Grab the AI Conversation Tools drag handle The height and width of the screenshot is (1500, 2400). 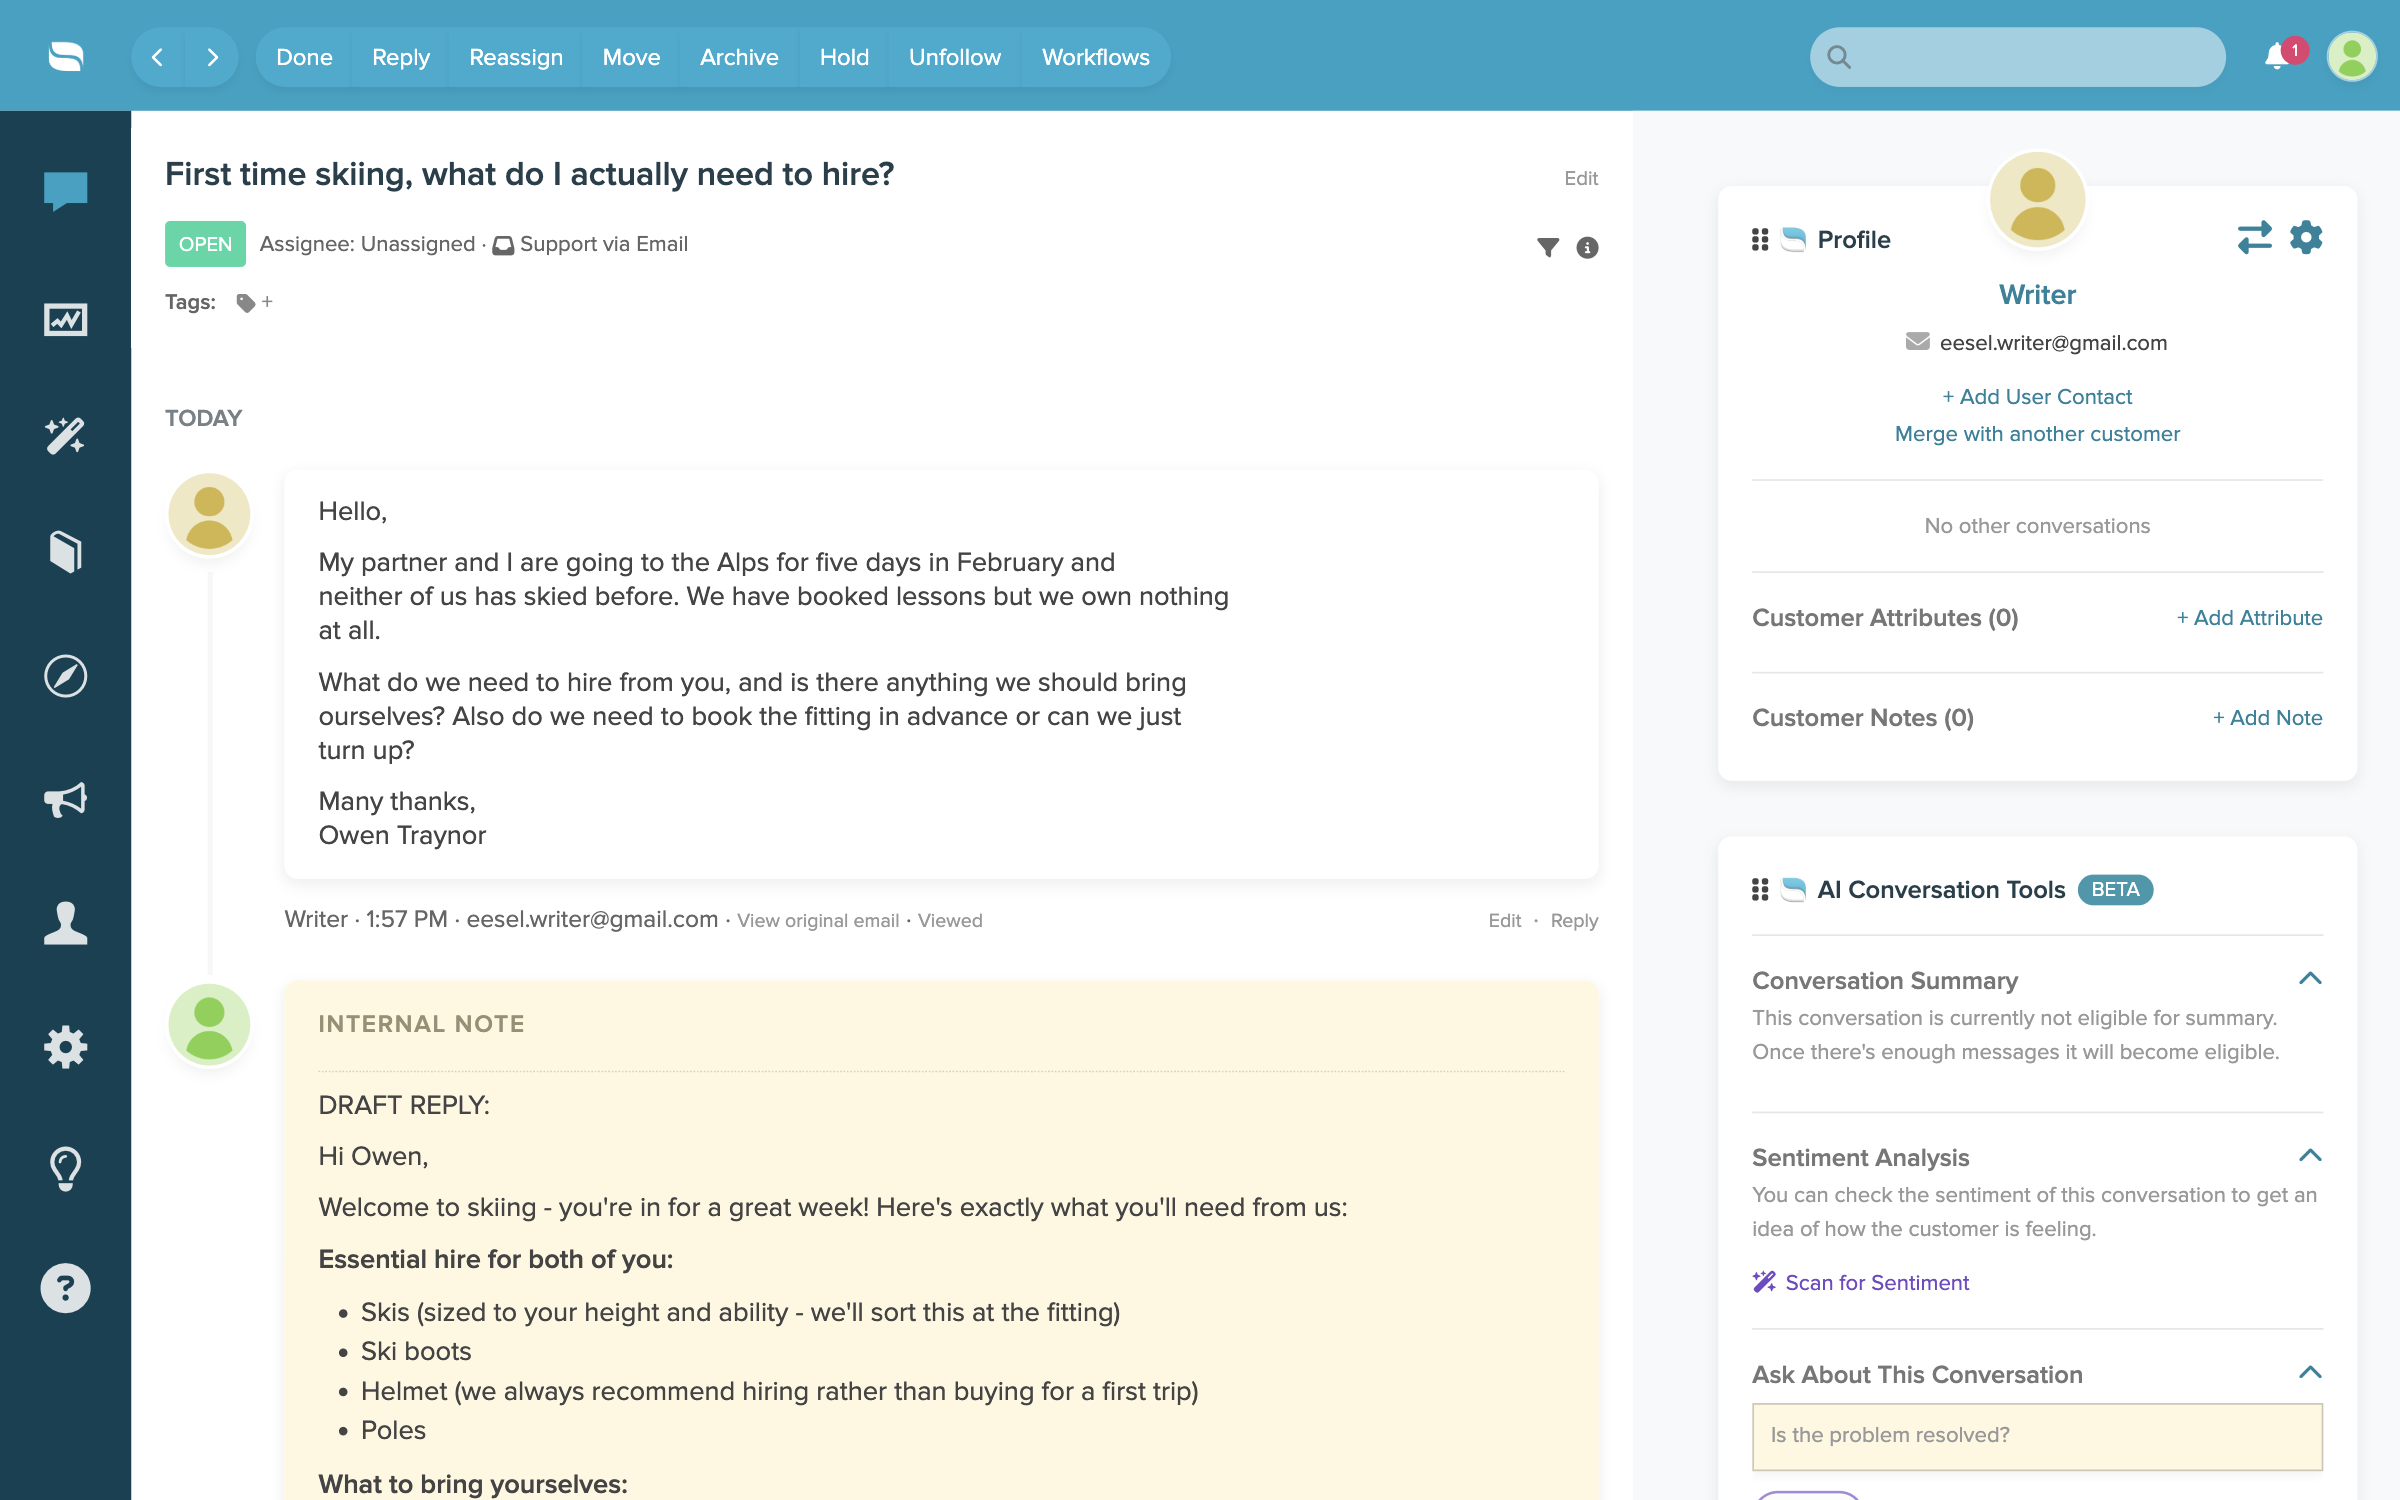(1760, 890)
